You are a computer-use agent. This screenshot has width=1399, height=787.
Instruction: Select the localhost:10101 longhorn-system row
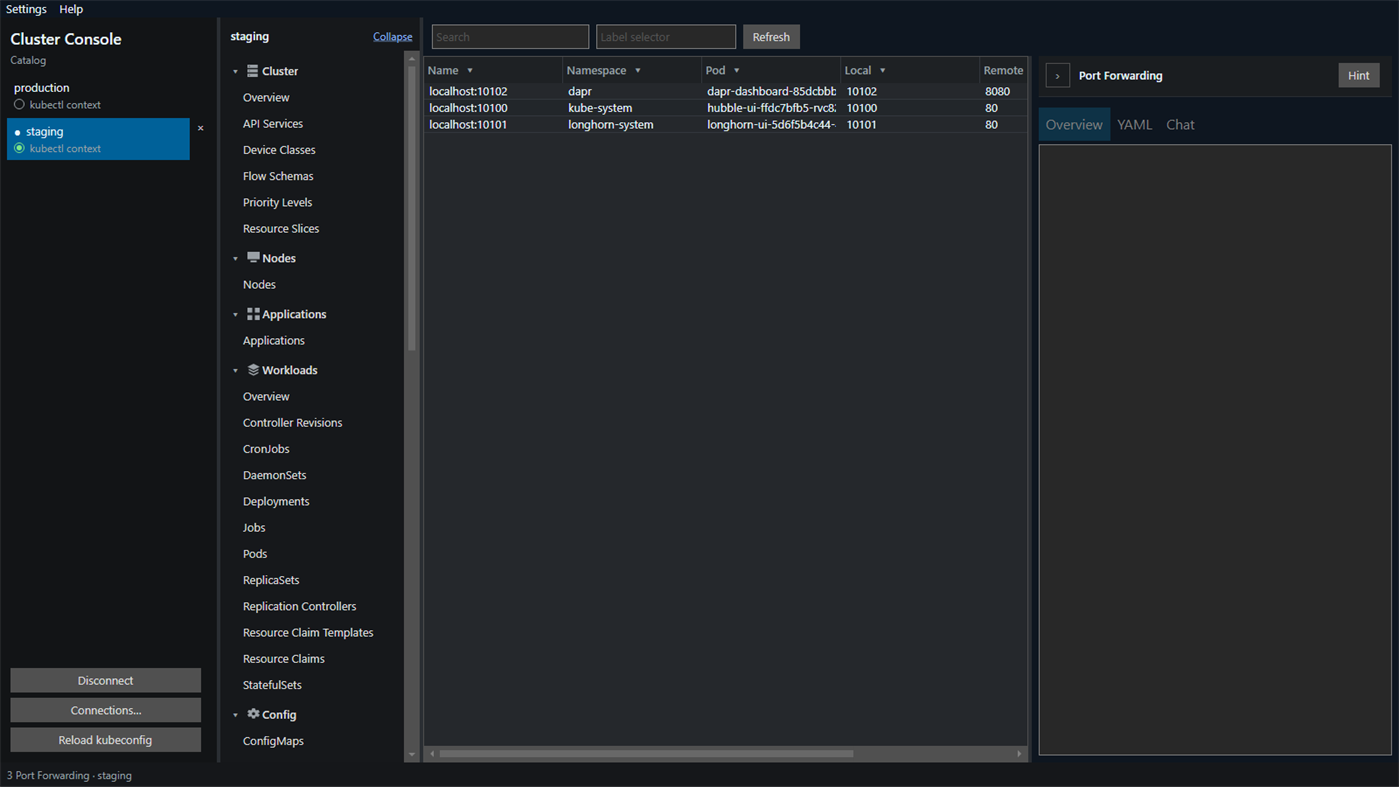pyautogui.click(x=726, y=125)
